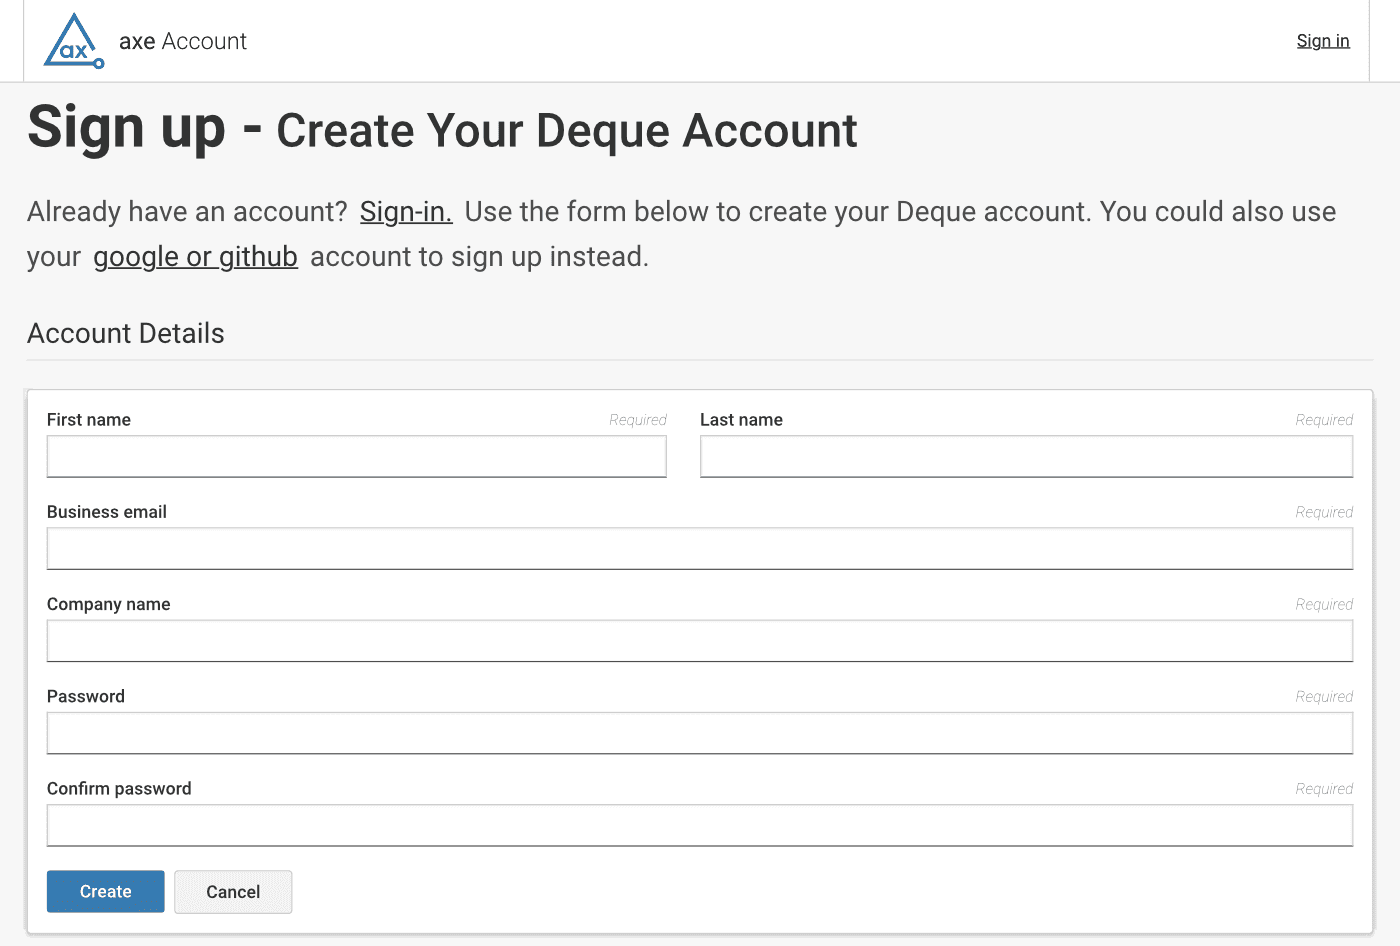Focus the Last name input field
The width and height of the screenshot is (1400, 946).
1026,457
